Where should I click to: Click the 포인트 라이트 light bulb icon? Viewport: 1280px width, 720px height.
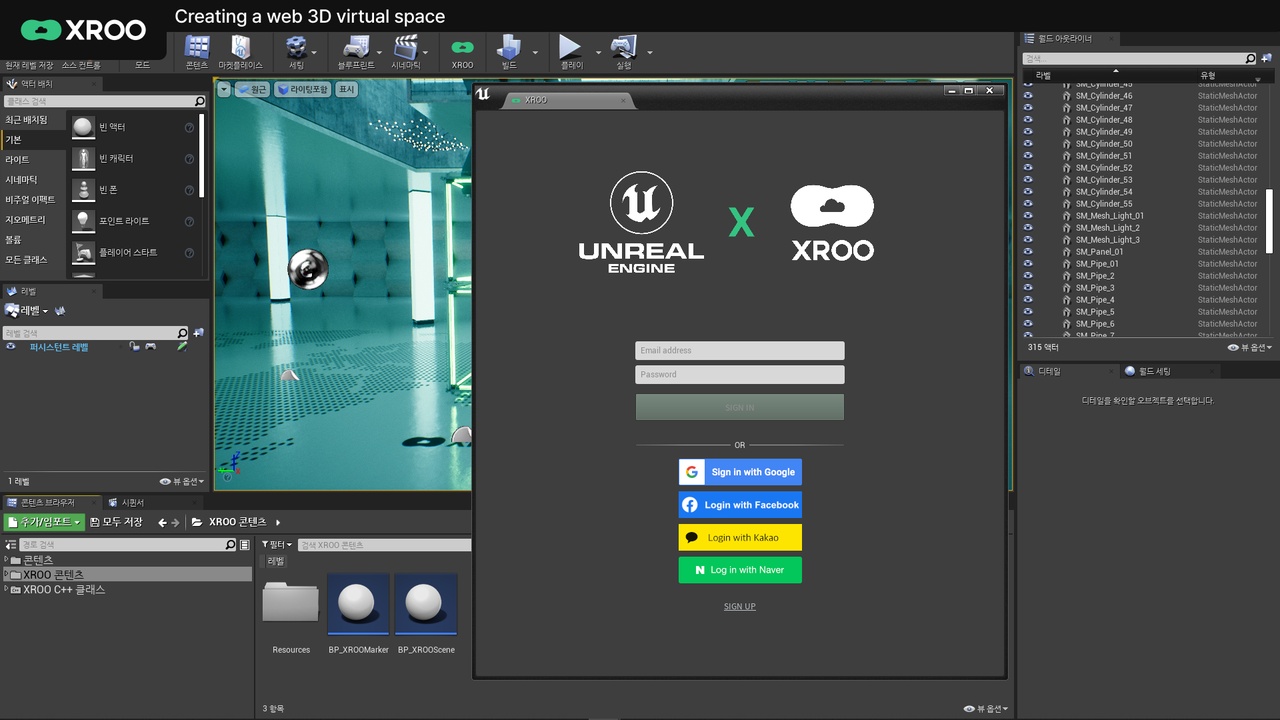83,221
